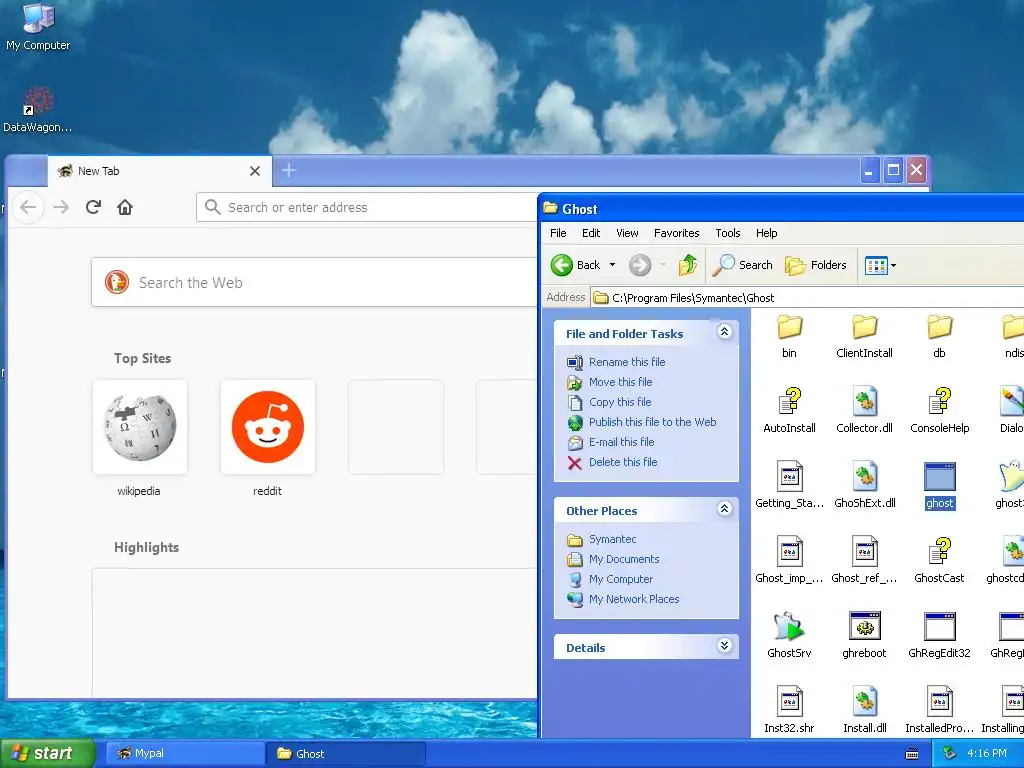Image resolution: width=1024 pixels, height=768 pixels.
Task: Open the File menu in Ghost window
Action: (x=558, y=233)
